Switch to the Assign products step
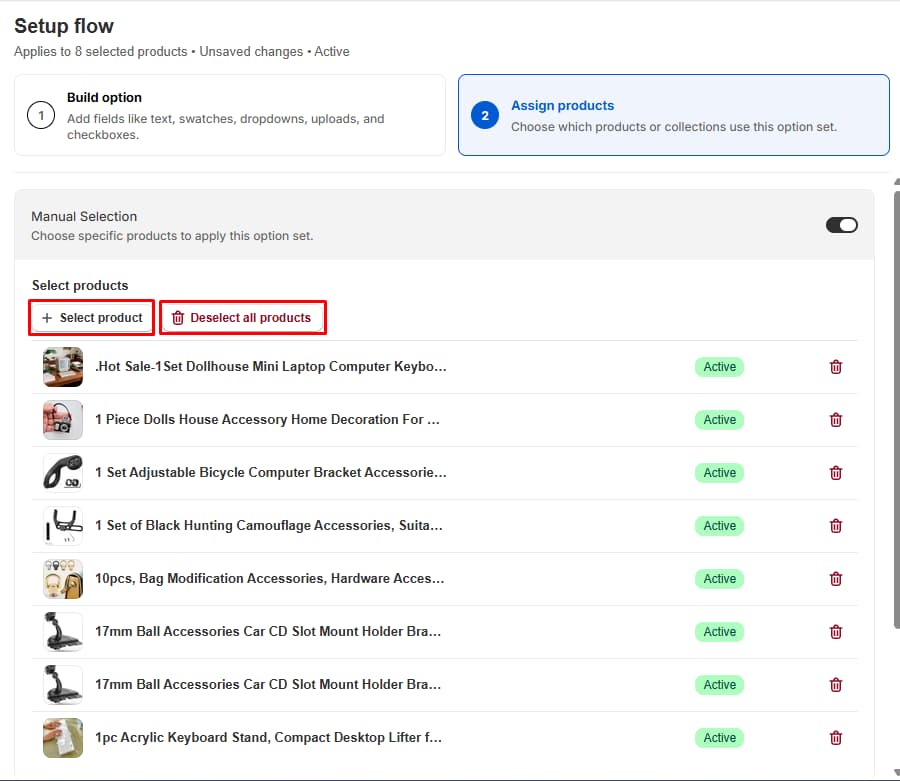The image size is (900, 781). [x=673, y=115]
